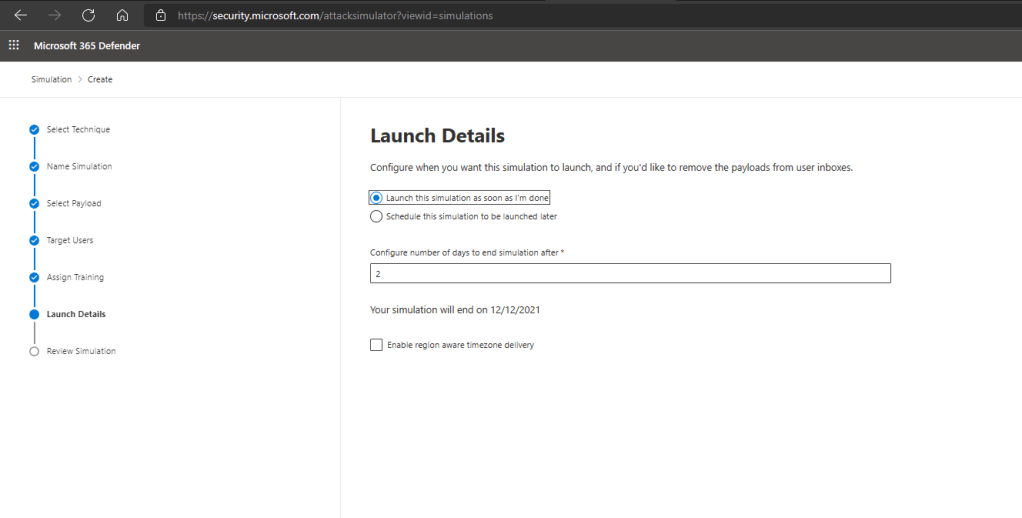Open the Name Simulation step

click(x=79, y=167)
